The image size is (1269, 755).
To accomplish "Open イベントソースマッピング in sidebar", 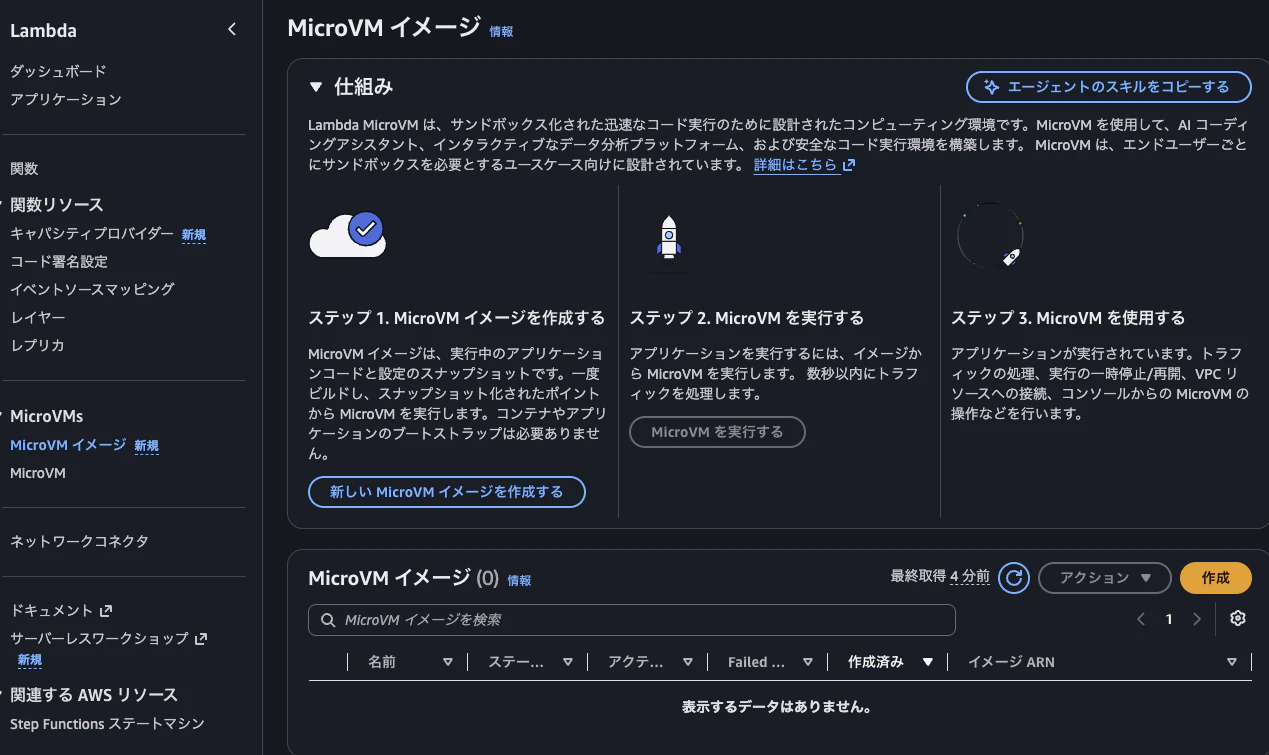I will (92, 290).
